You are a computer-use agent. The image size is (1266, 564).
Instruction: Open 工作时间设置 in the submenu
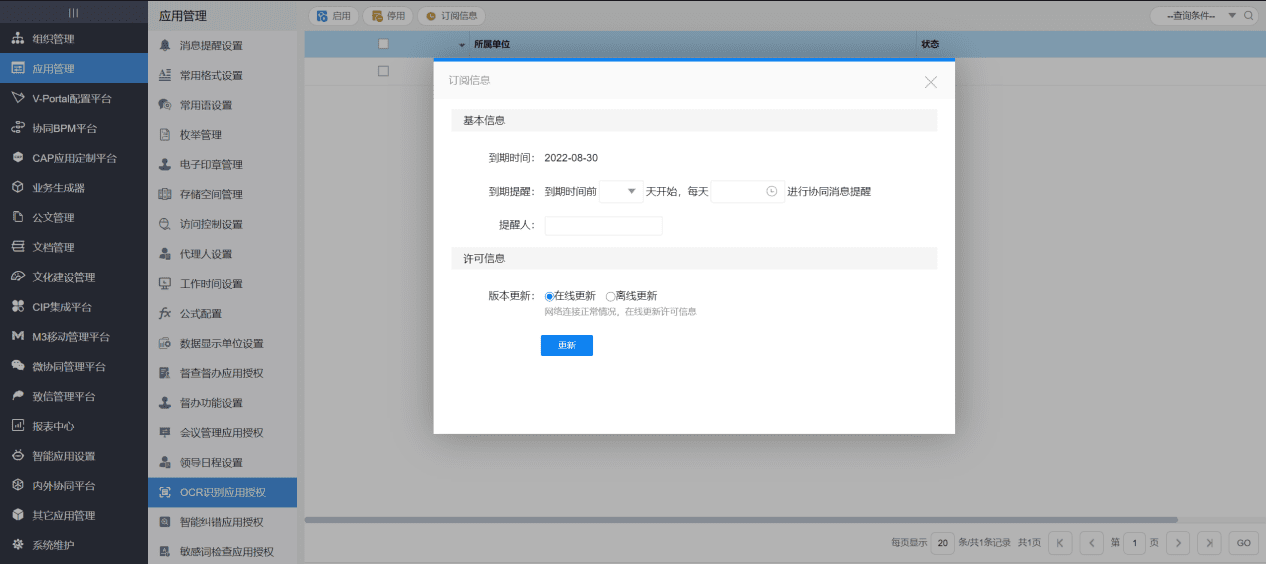223,283
